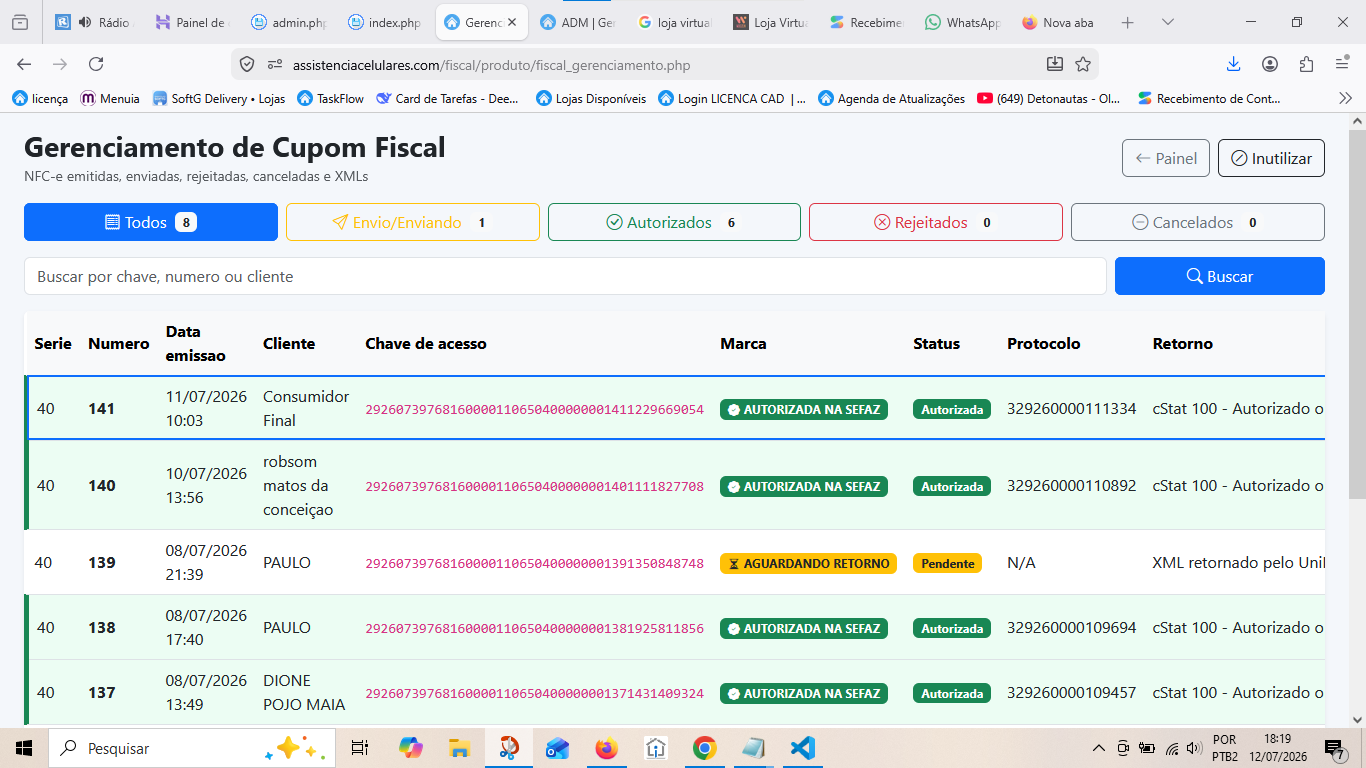This screenshot has width=1366, height=768.
Task: Click the client name DIONE POJO MAIA
Action: [x=304, y=693]
